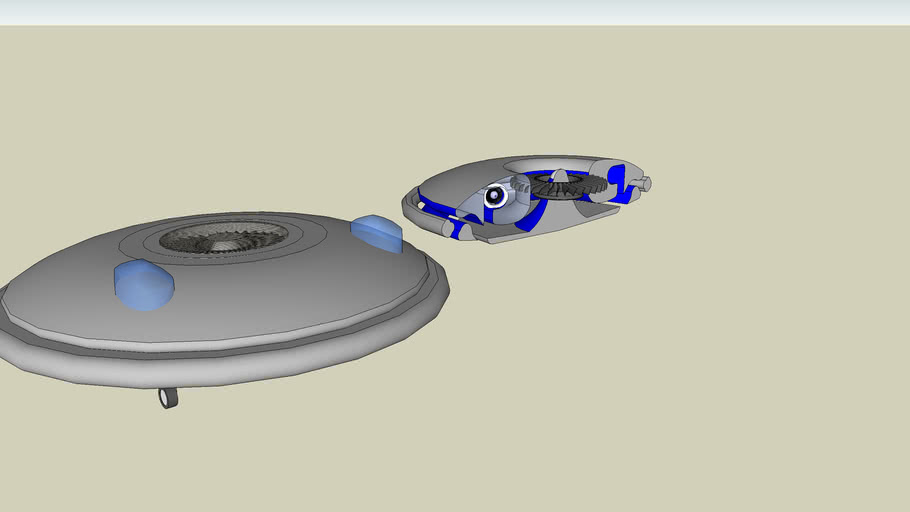910x512 pixels.
Task: Click the left blue dome on the large saucer
Action: [x=144, y=283]
